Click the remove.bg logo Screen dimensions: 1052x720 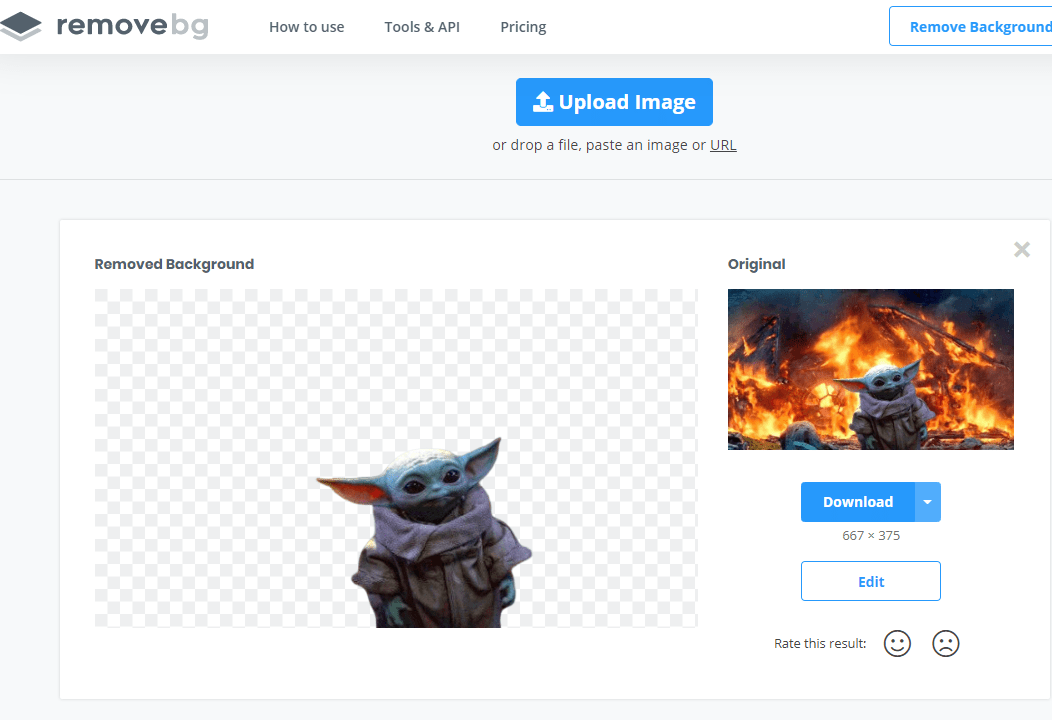104,26
